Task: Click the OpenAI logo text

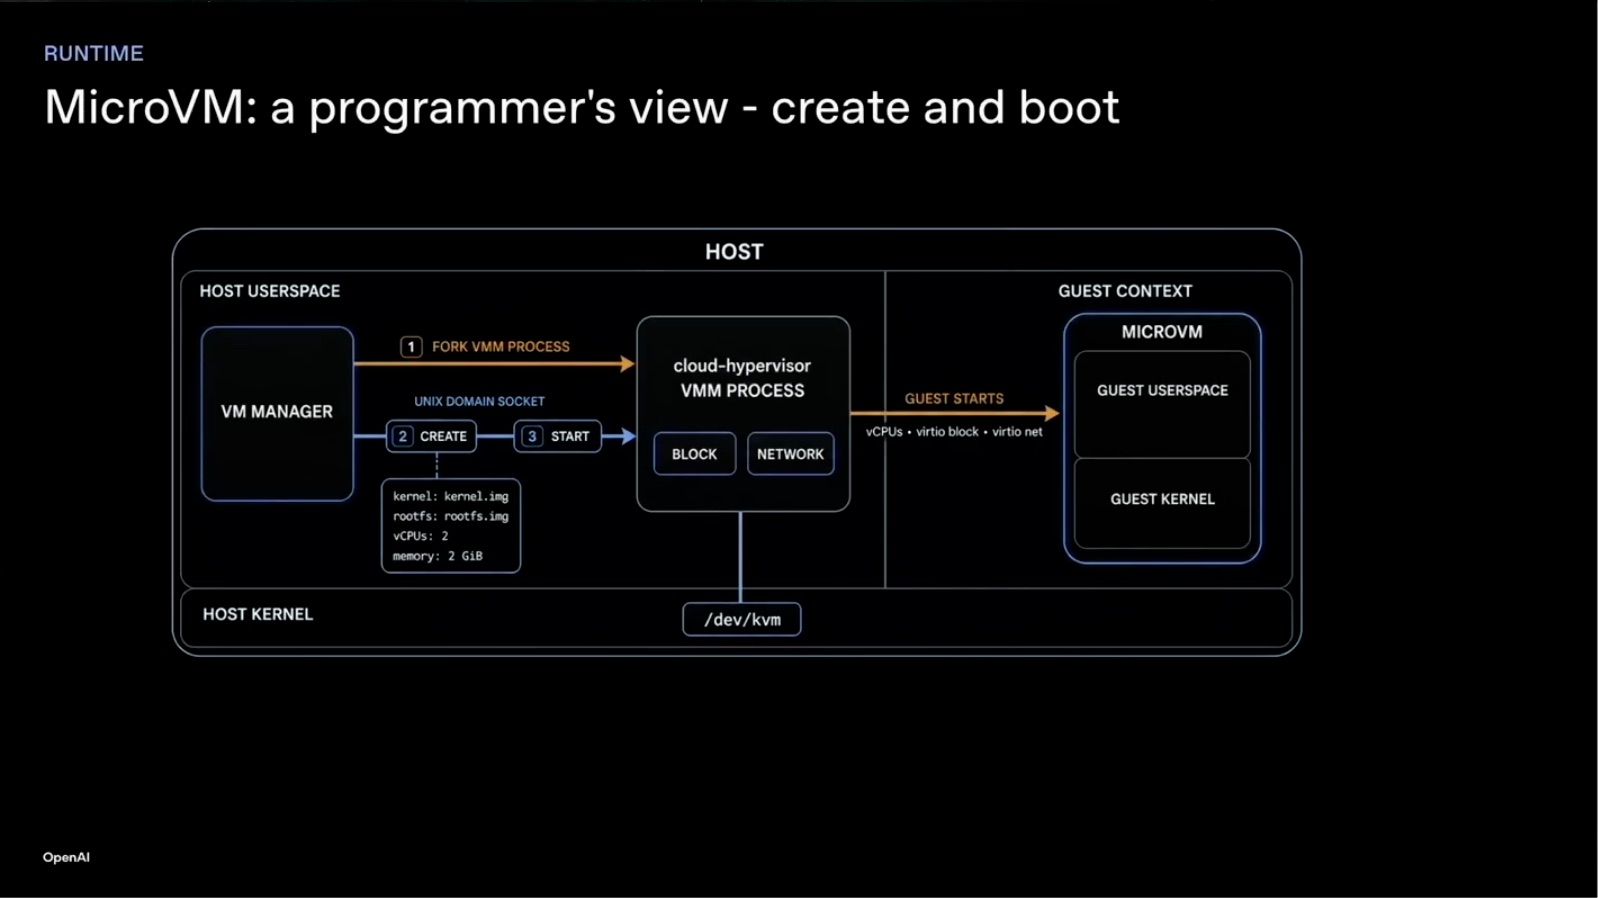Action: click(x=66, y=857)
